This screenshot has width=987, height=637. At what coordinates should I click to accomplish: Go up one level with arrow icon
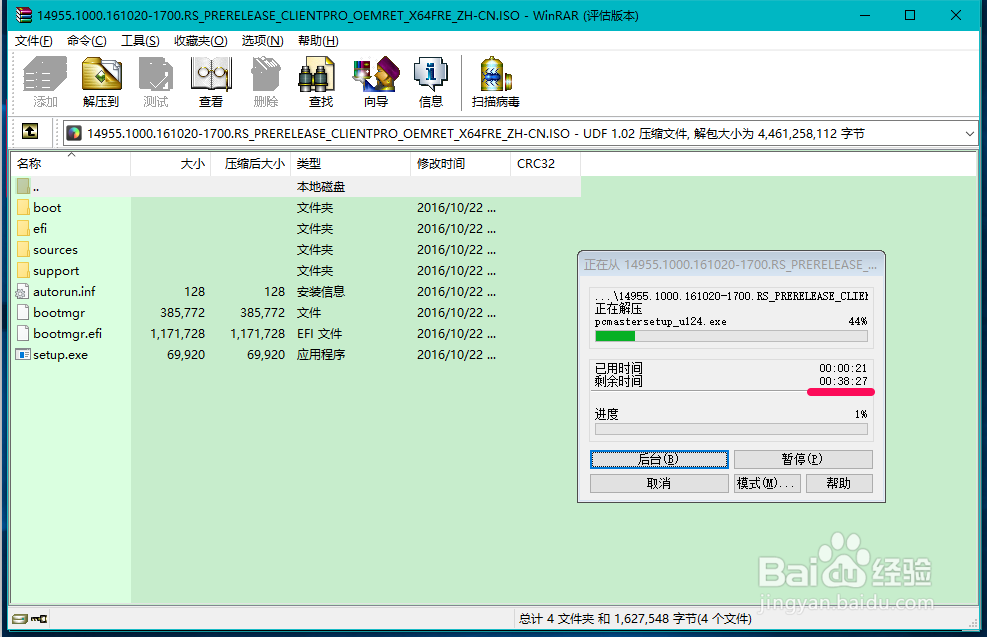pyautogui.click(x=30, y=131)
